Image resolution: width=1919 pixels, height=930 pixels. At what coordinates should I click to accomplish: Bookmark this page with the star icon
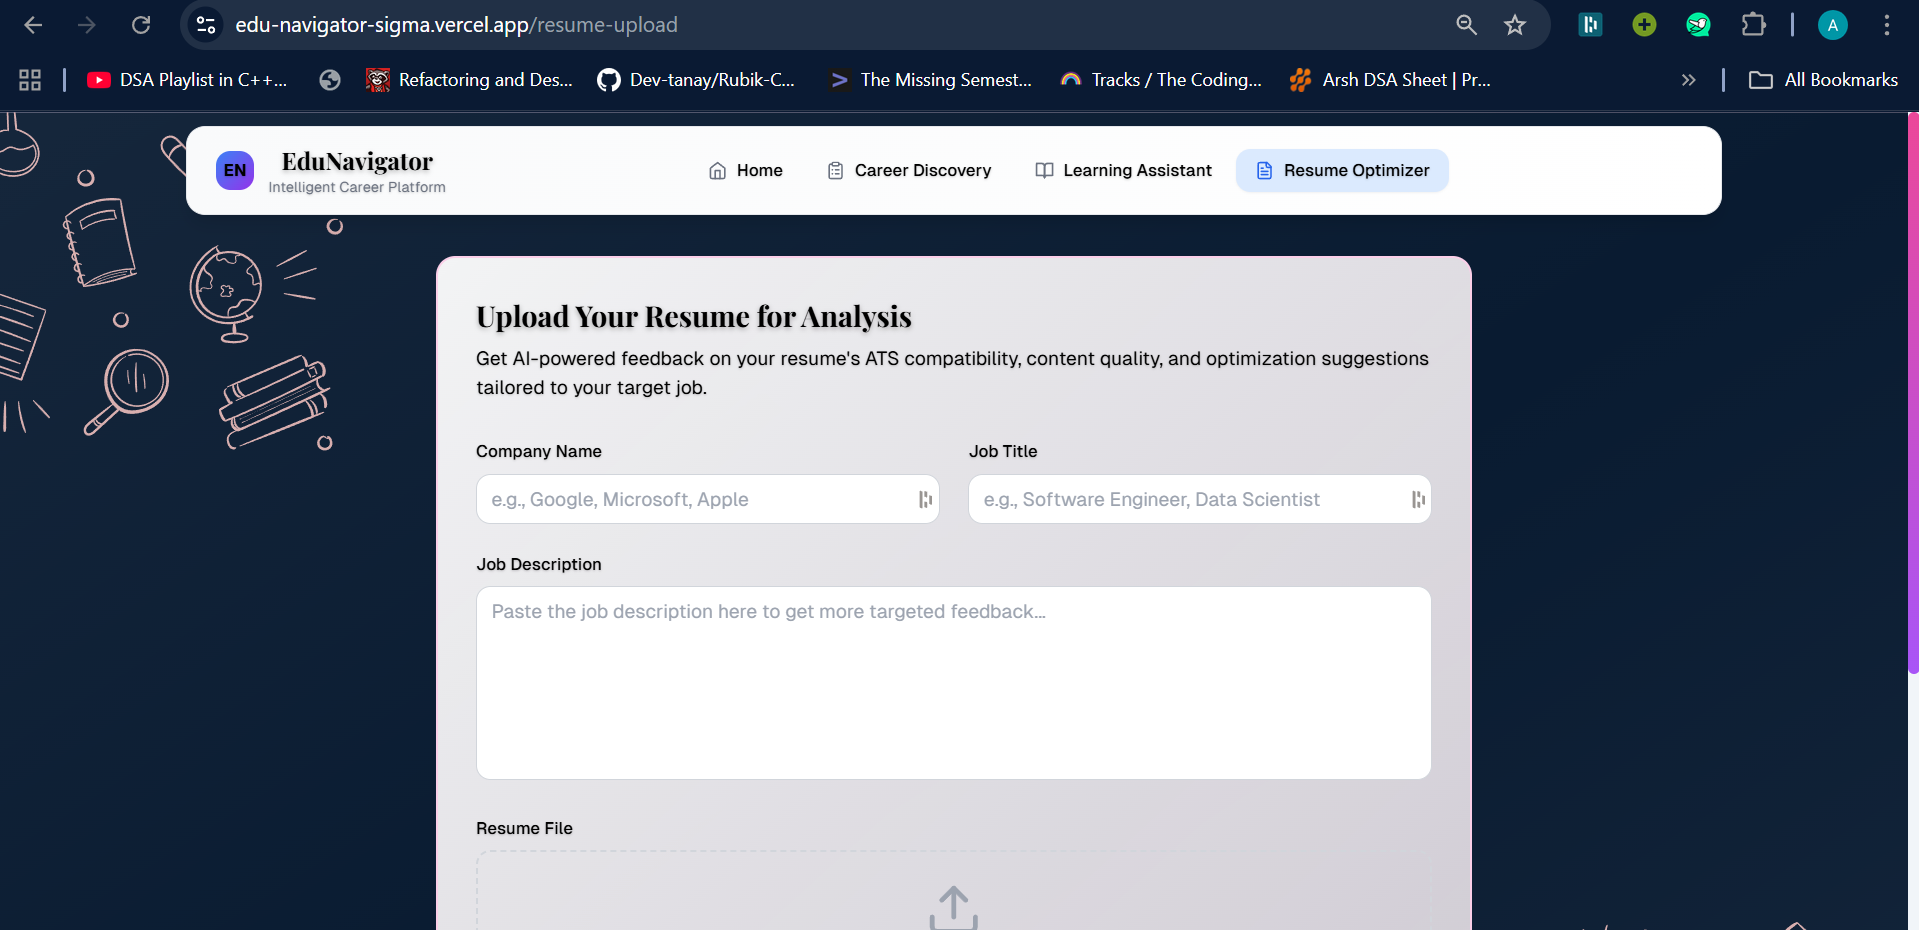(x=1515, y=25)
